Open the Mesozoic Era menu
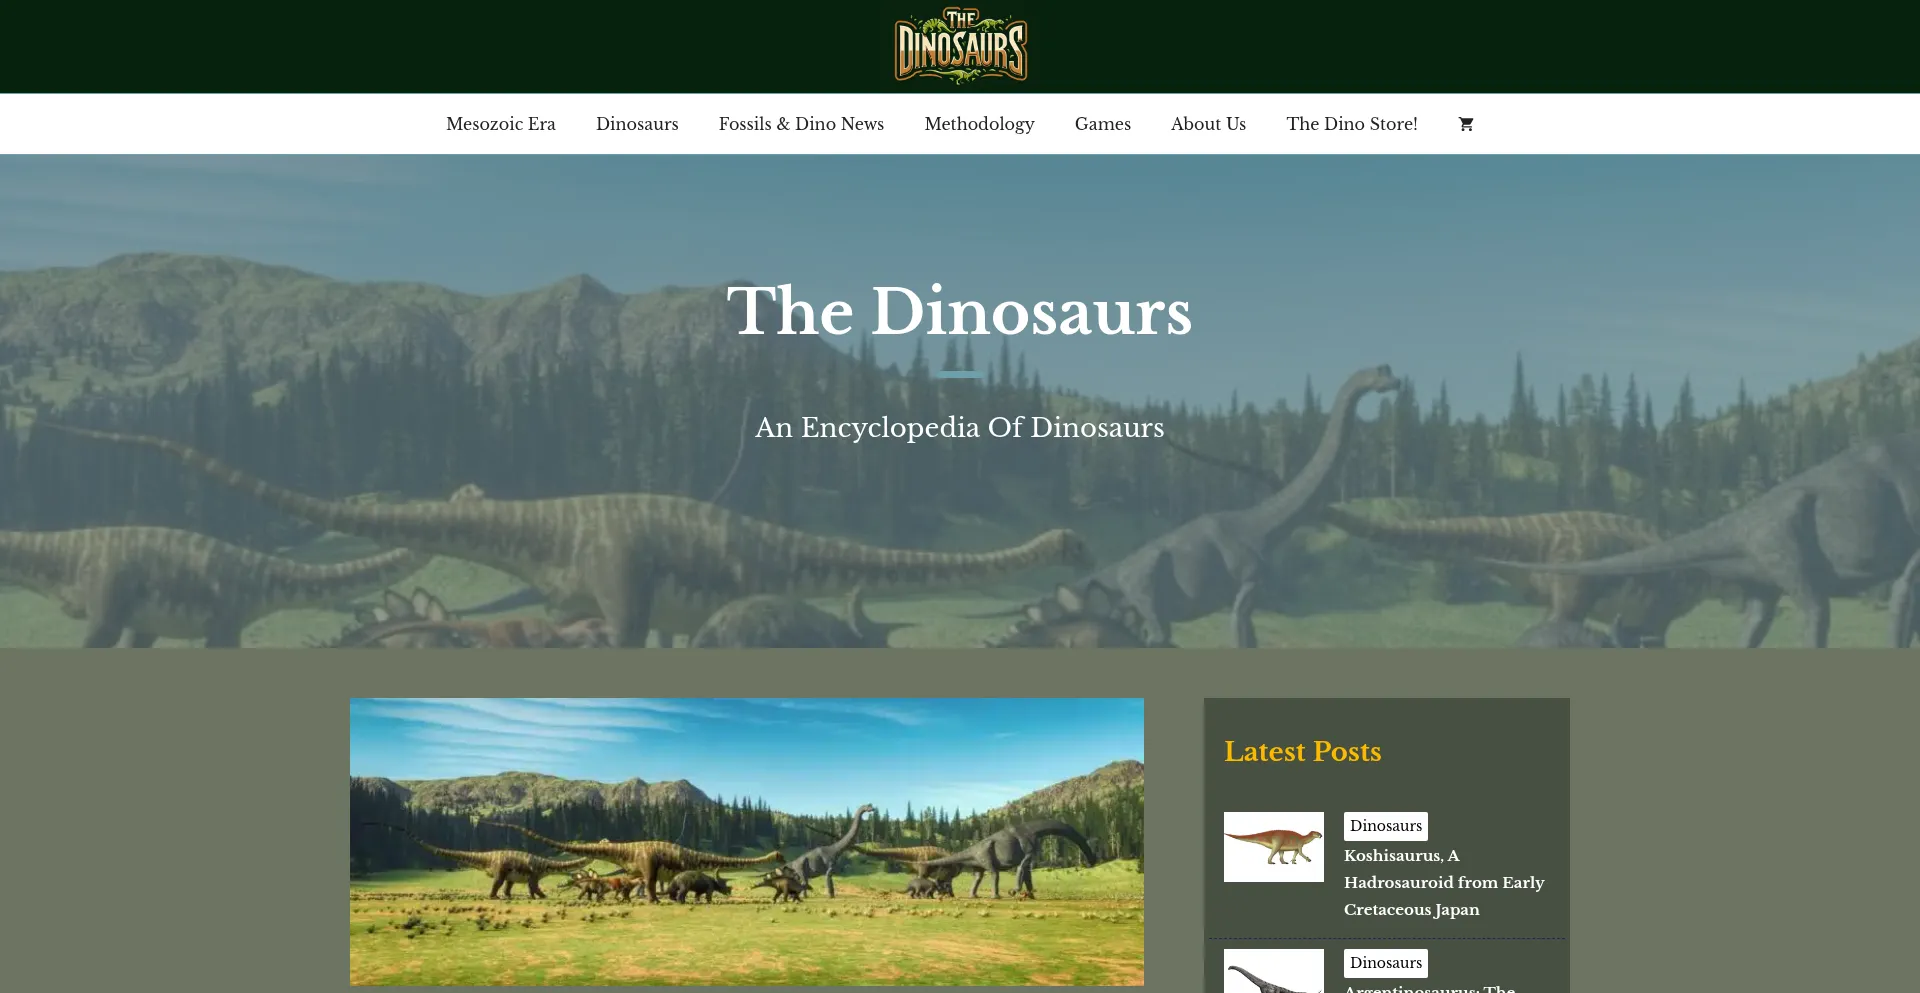The width and height of the screenshot is (1920, 993). tap(501, 124)
